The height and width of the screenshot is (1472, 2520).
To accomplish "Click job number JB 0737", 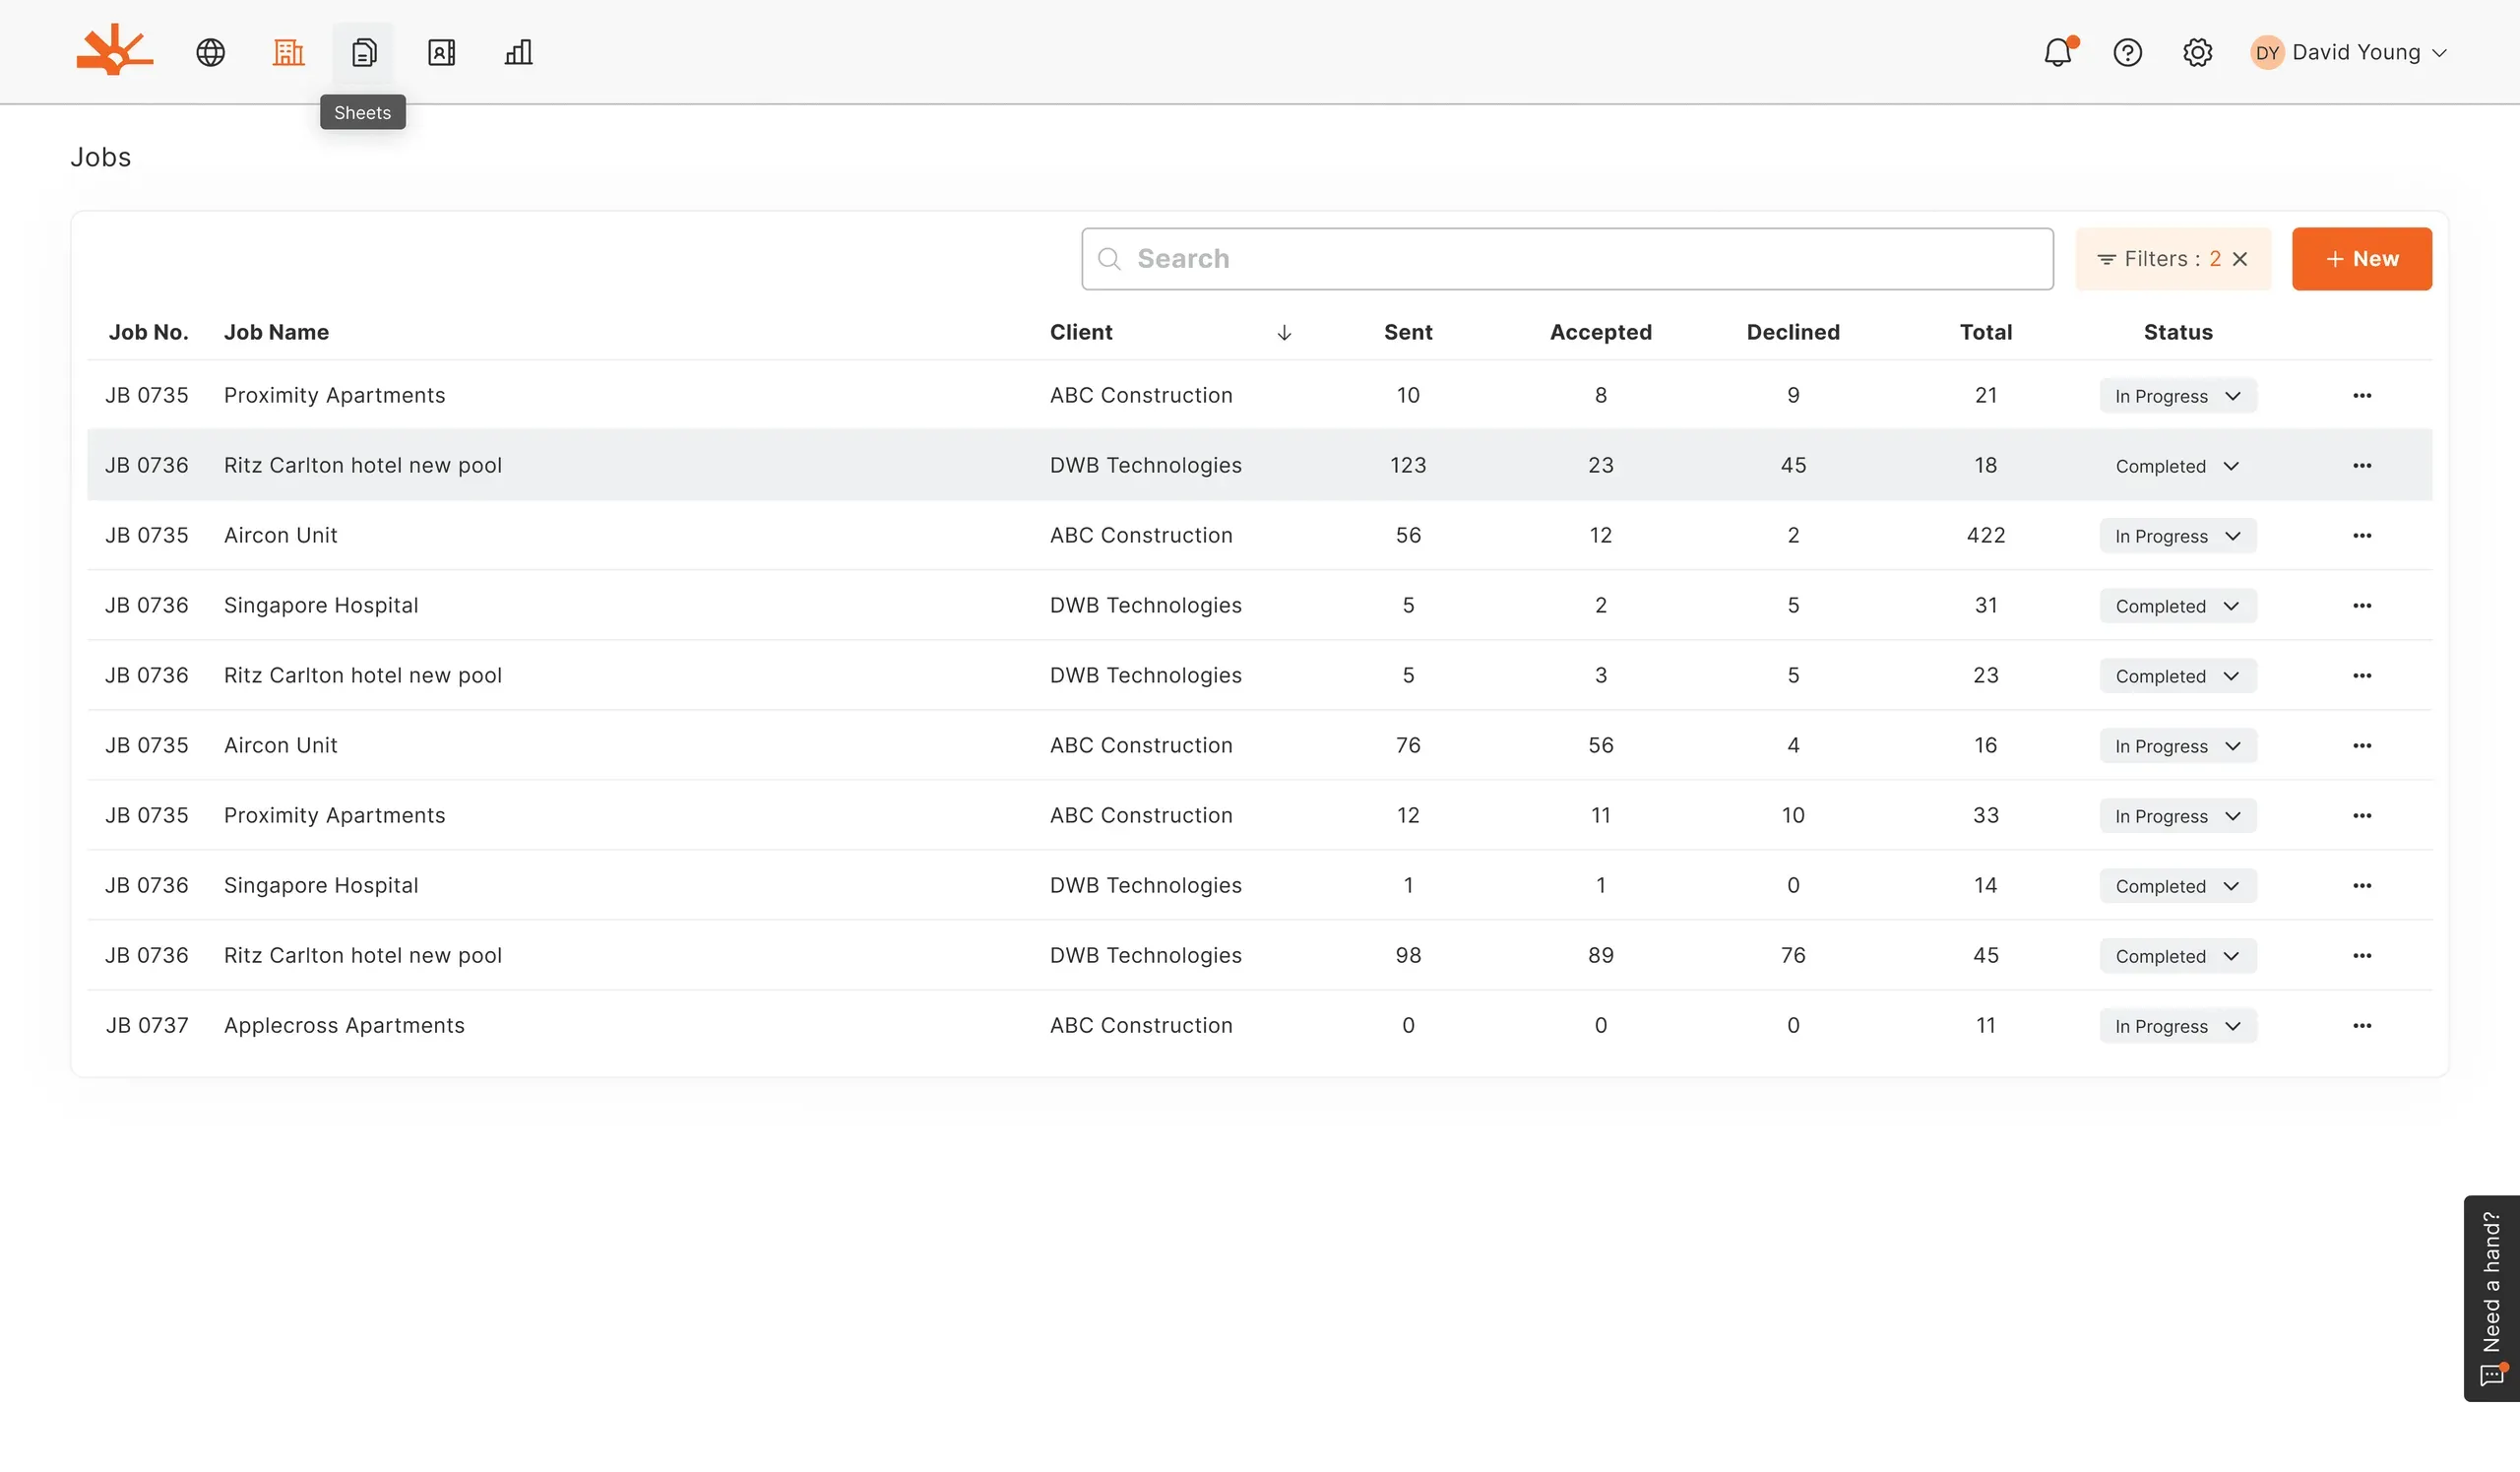I will (147, 1025).
